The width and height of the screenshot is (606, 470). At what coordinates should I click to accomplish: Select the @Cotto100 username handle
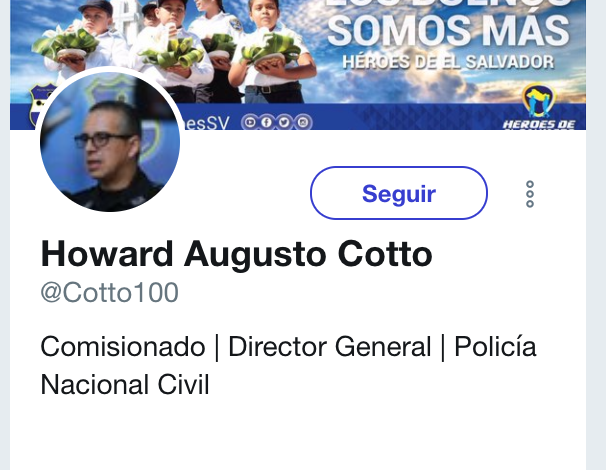109,292
